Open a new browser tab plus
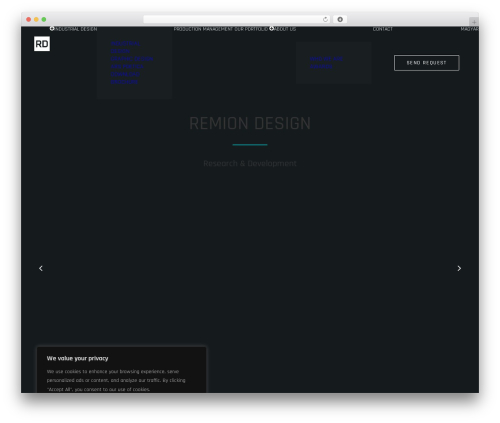500x423 pixels. tap(474, 22)
